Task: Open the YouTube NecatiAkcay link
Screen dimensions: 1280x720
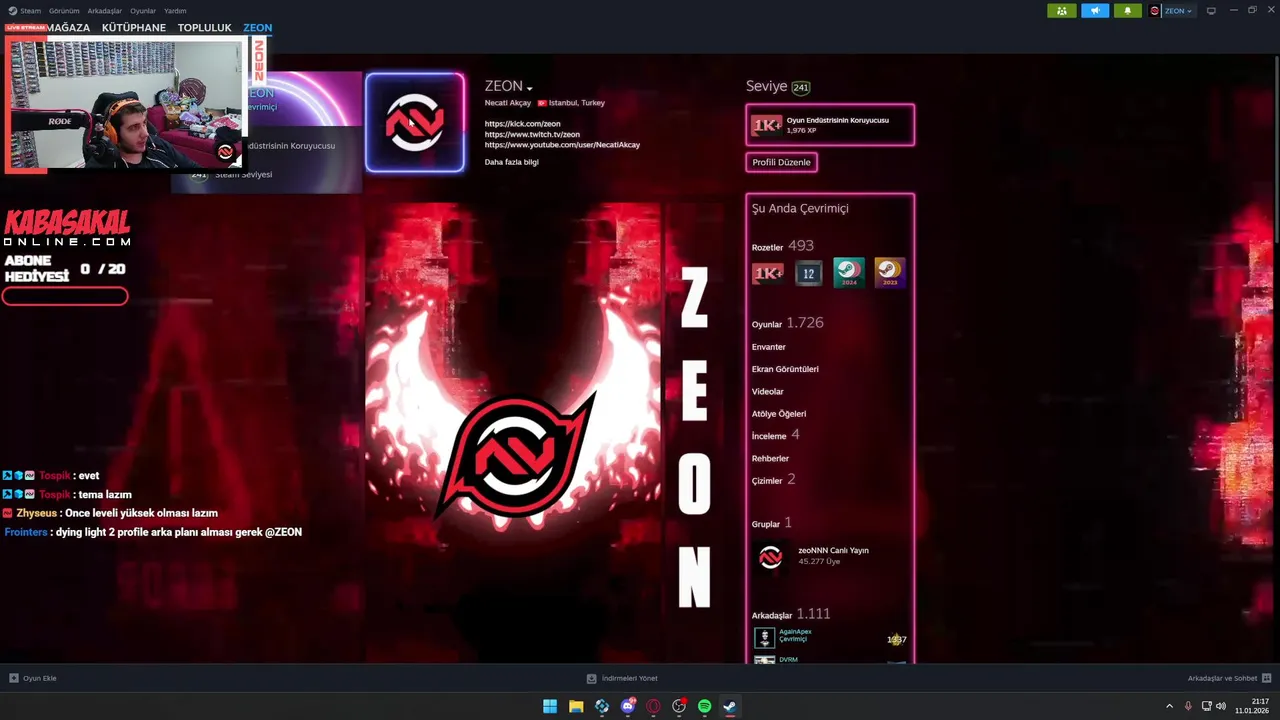Action: [562, 145]
